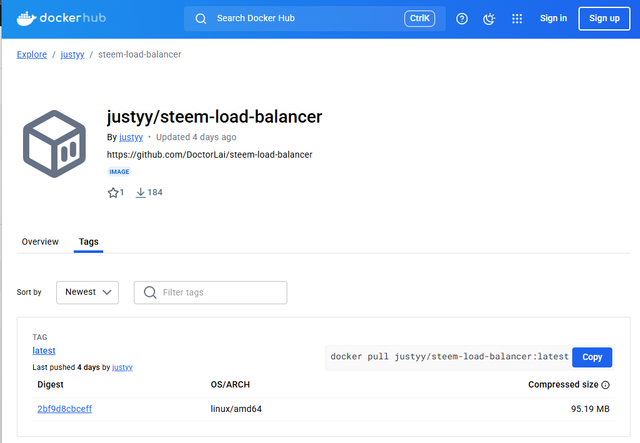Click the search magnifier icon in header
Viewport: 640px width, 443px height.
click(x=200, y=18)
